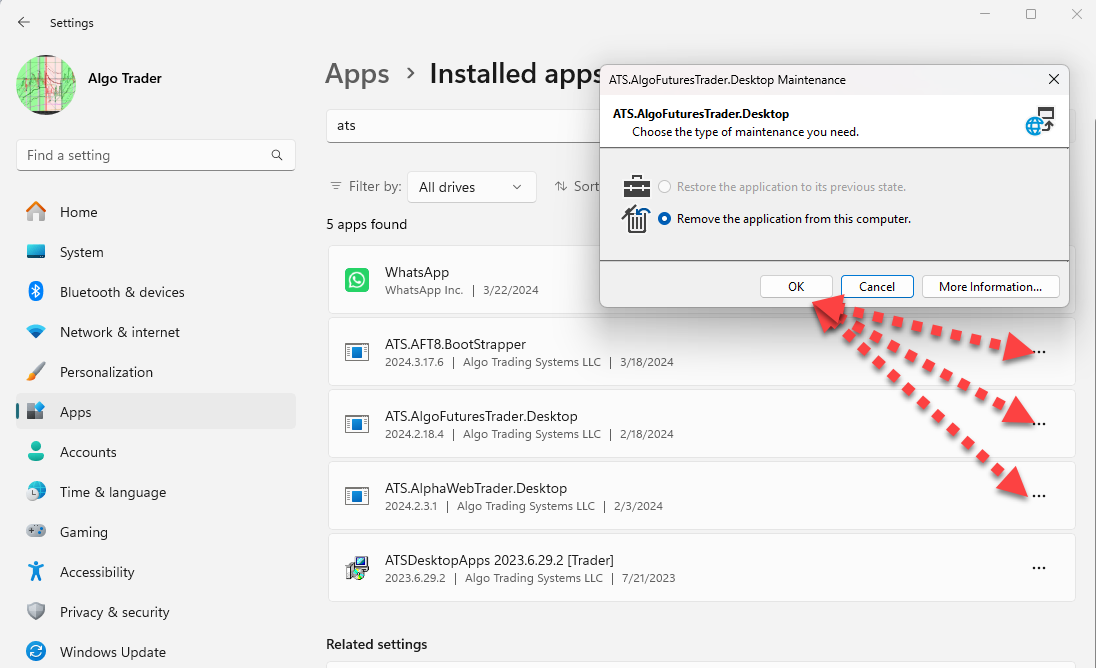Image resolution: width=1096 pixels, height=668 pixels.
Task: Click the Apps breadcrumb link
Action: [x=357, y=74]
